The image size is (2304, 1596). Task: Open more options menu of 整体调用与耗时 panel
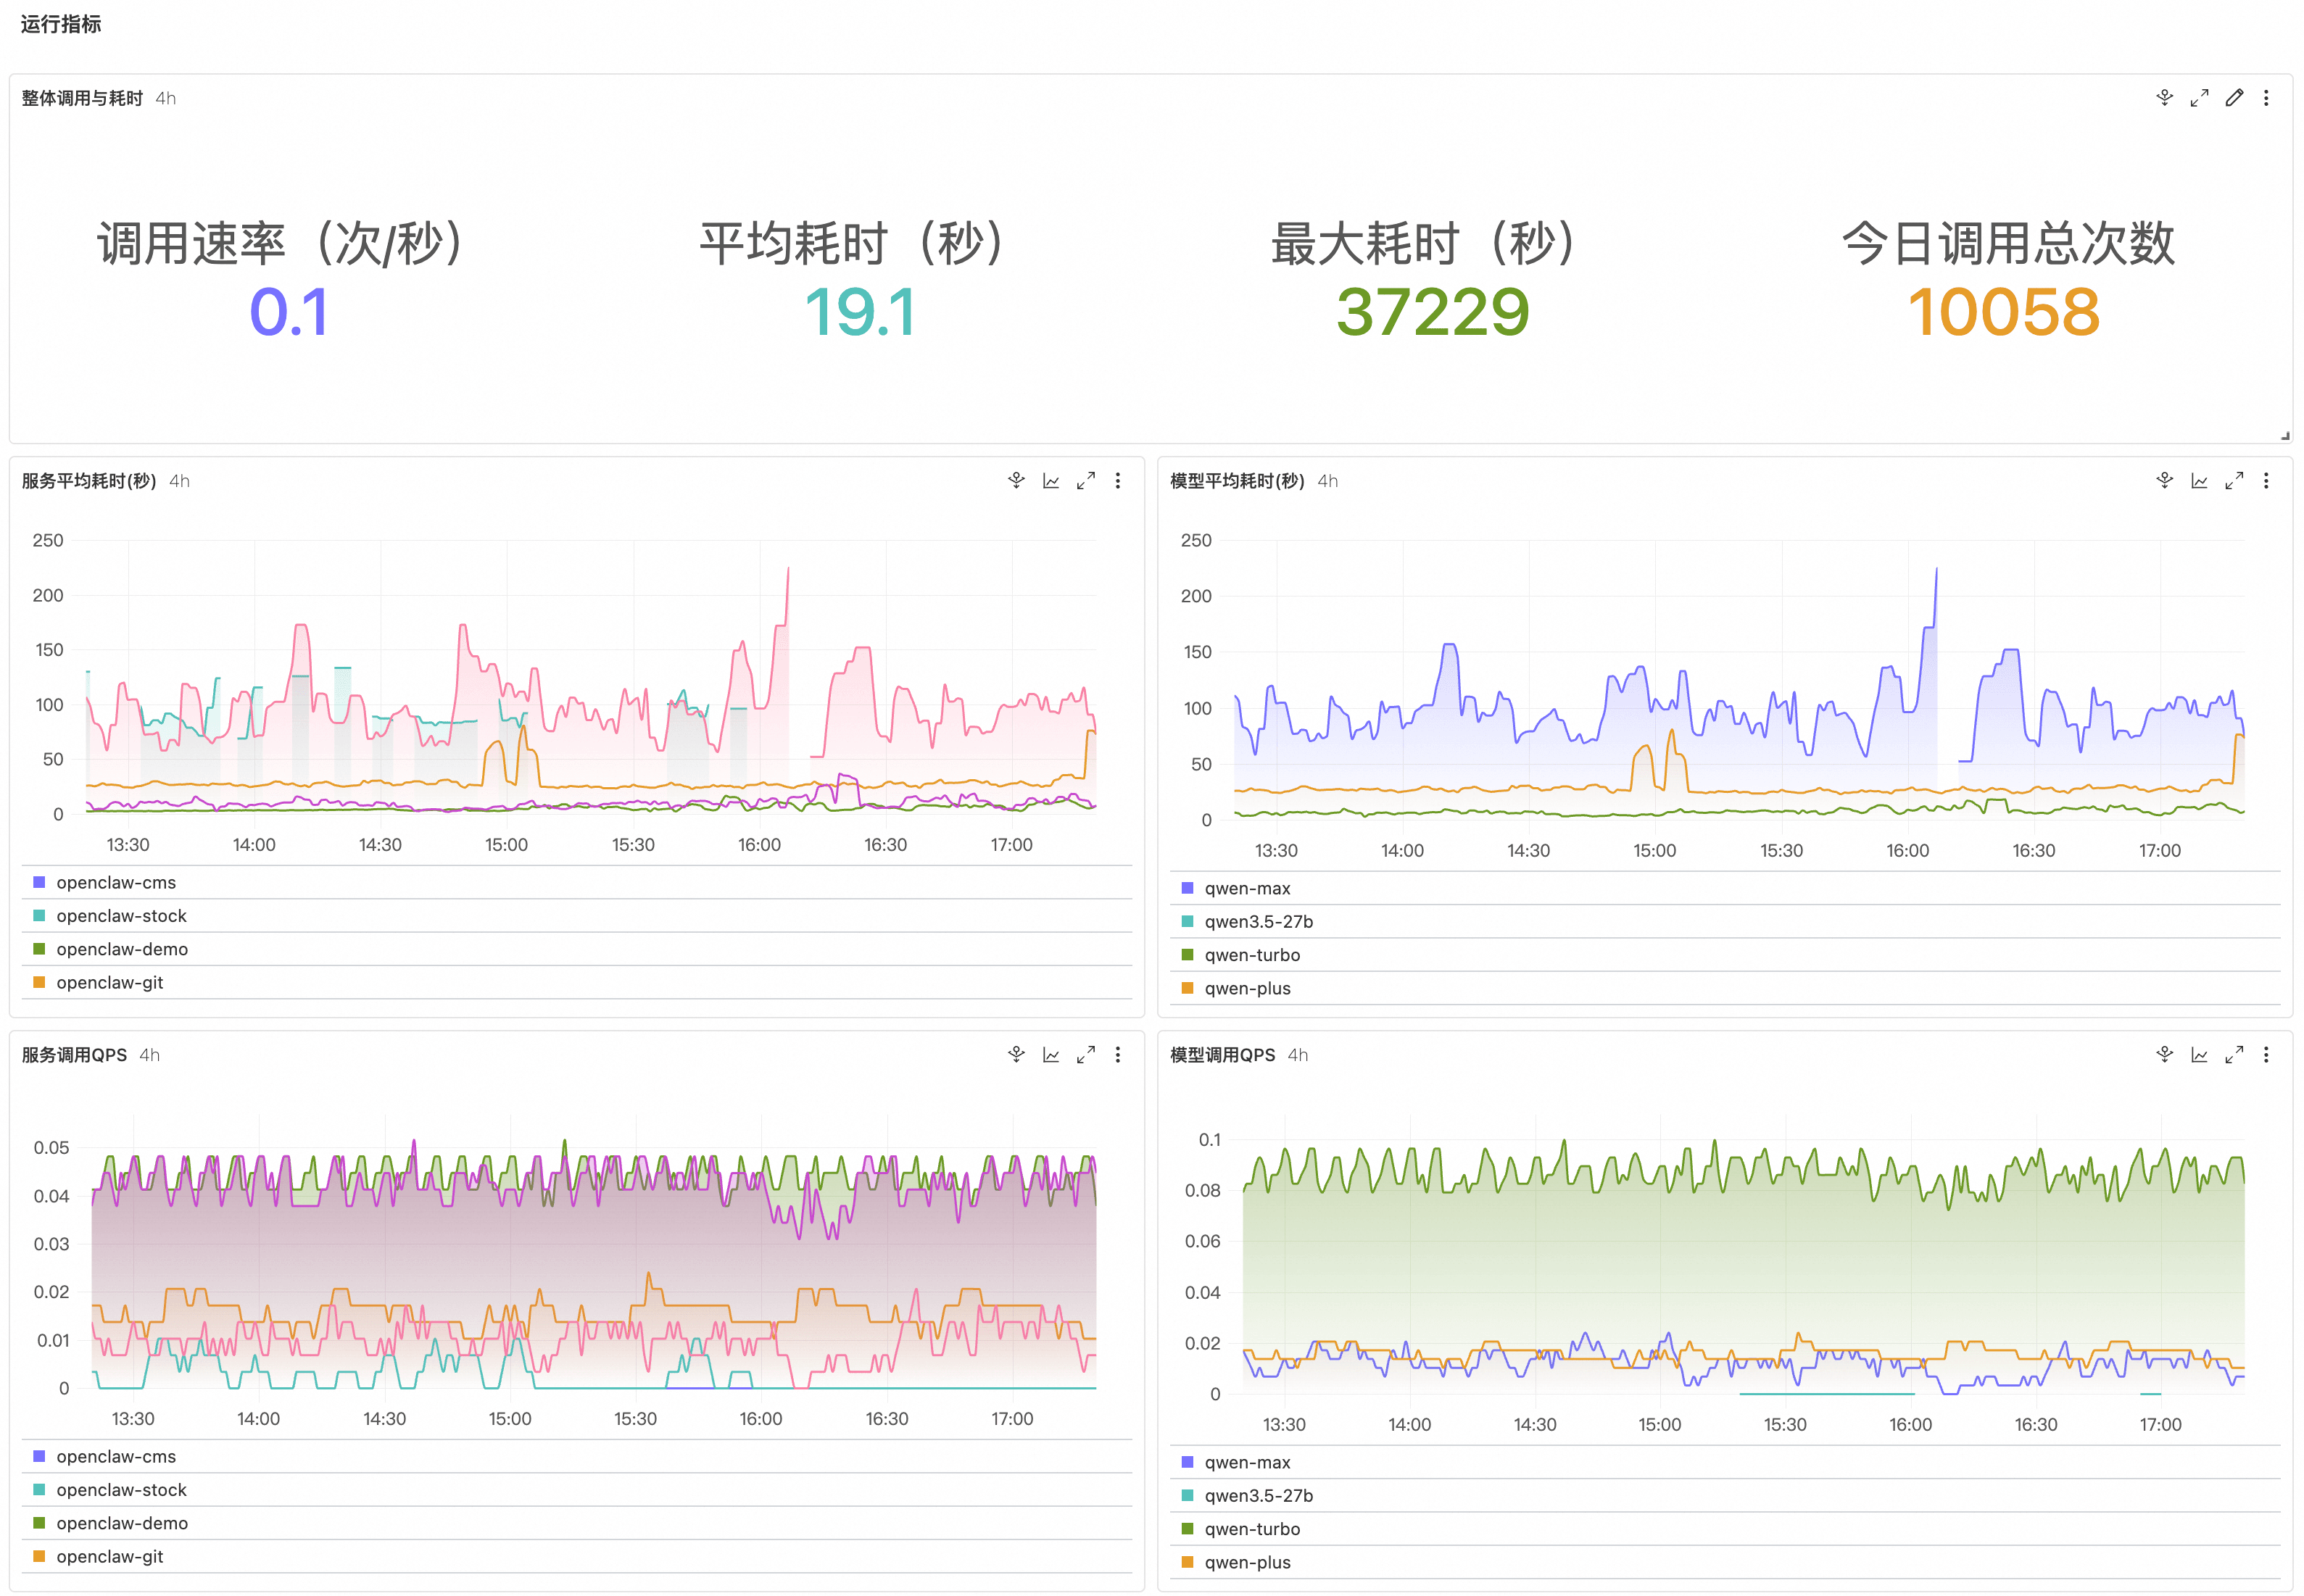tap(2266, 98)
